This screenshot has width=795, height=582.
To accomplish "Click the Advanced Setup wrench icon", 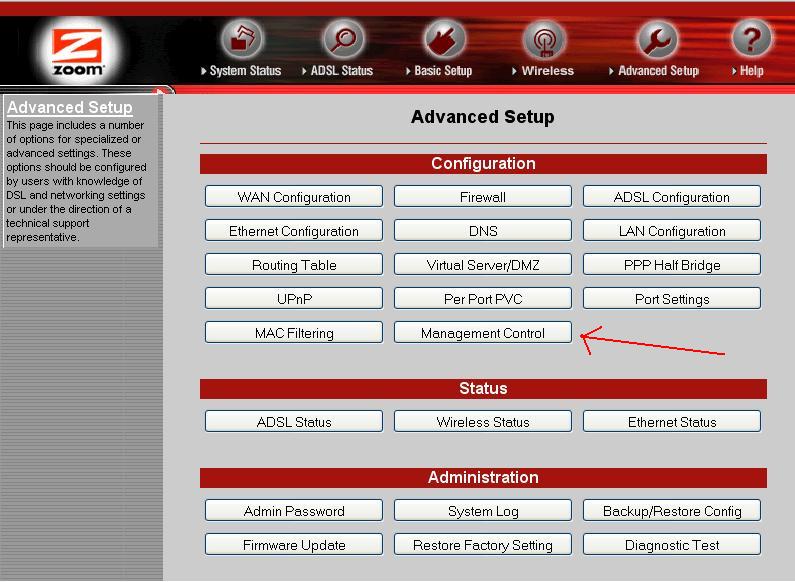I will tap(658, 39).
